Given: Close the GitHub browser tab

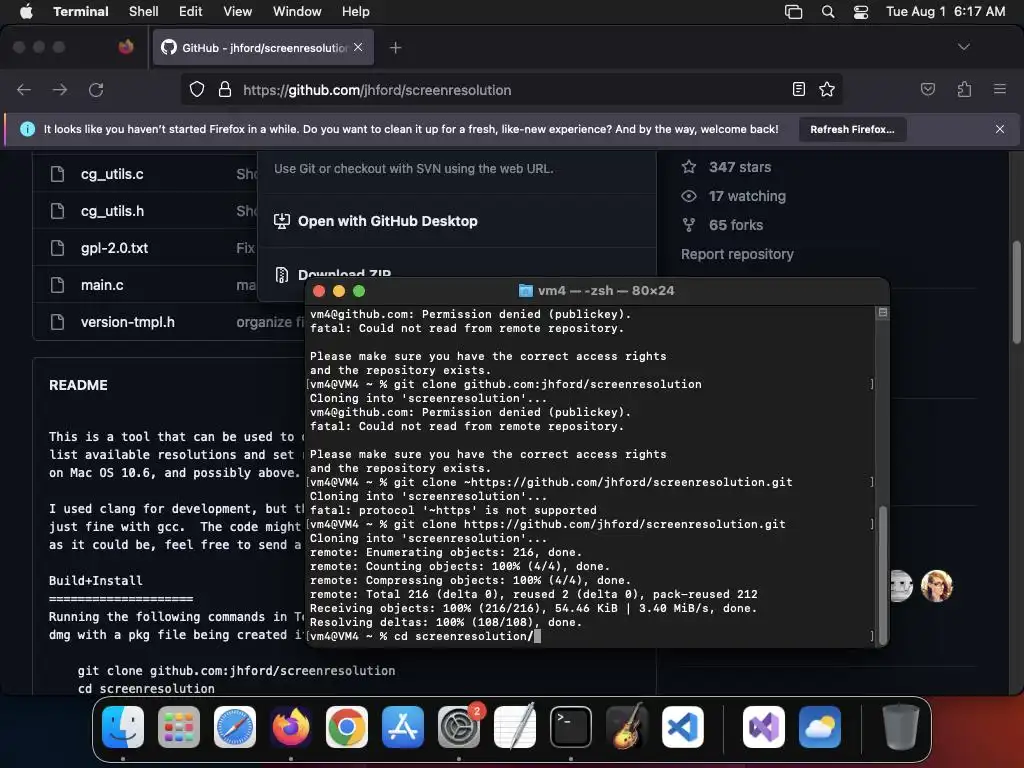Looking at the screenshot, I should point(358,48).
